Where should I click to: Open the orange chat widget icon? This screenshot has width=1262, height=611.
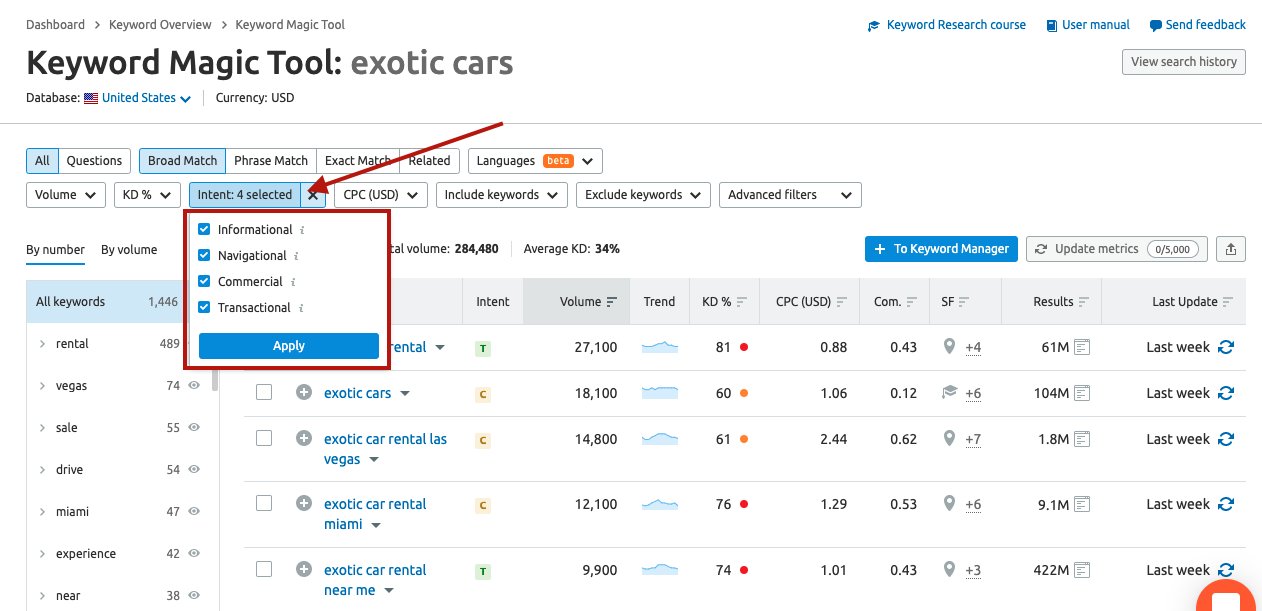pyautogui.click(x=1226, y=598)
